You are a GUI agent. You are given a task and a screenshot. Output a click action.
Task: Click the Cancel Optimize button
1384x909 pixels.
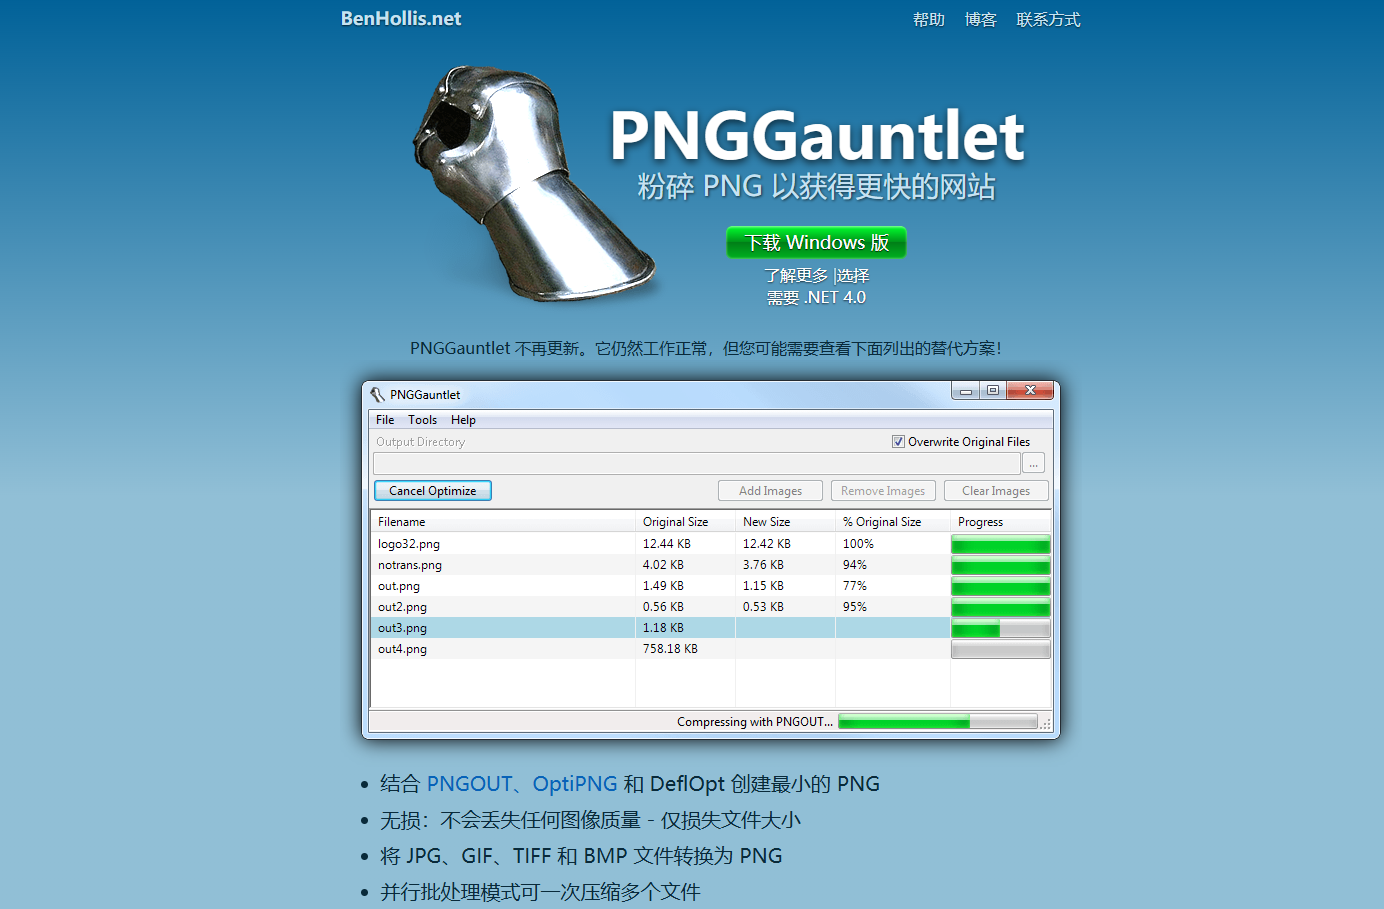(433, 491)
